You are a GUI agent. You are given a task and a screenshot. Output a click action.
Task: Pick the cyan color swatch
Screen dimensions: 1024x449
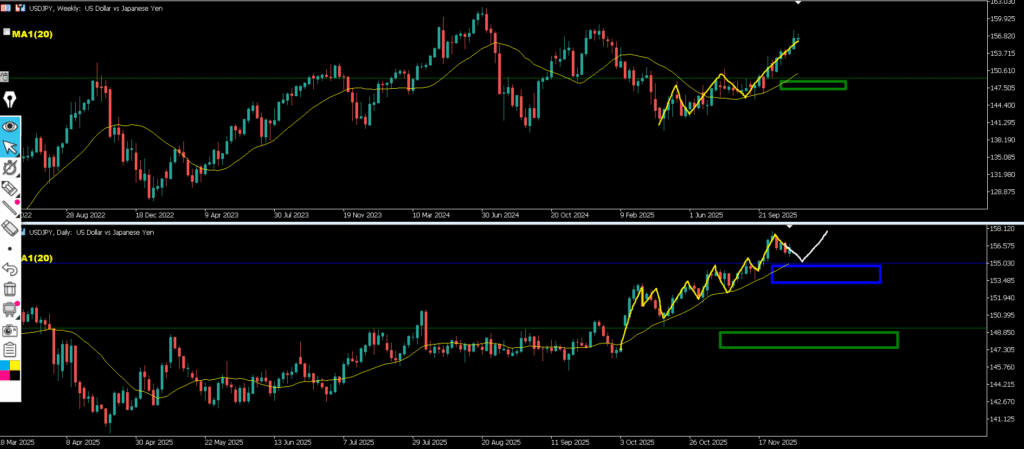point(5,368)
